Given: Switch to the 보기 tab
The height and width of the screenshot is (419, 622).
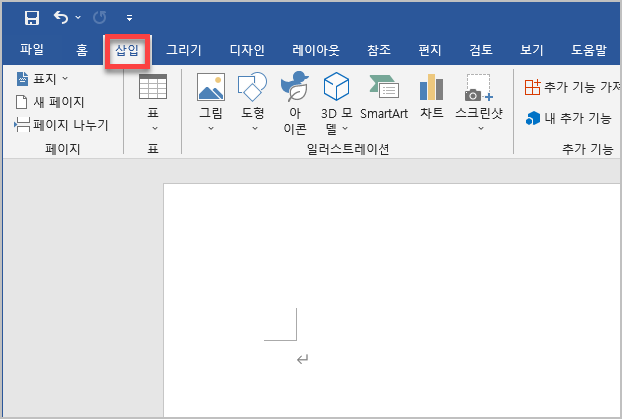Looking at the screenshot, I should pos(532,50).
